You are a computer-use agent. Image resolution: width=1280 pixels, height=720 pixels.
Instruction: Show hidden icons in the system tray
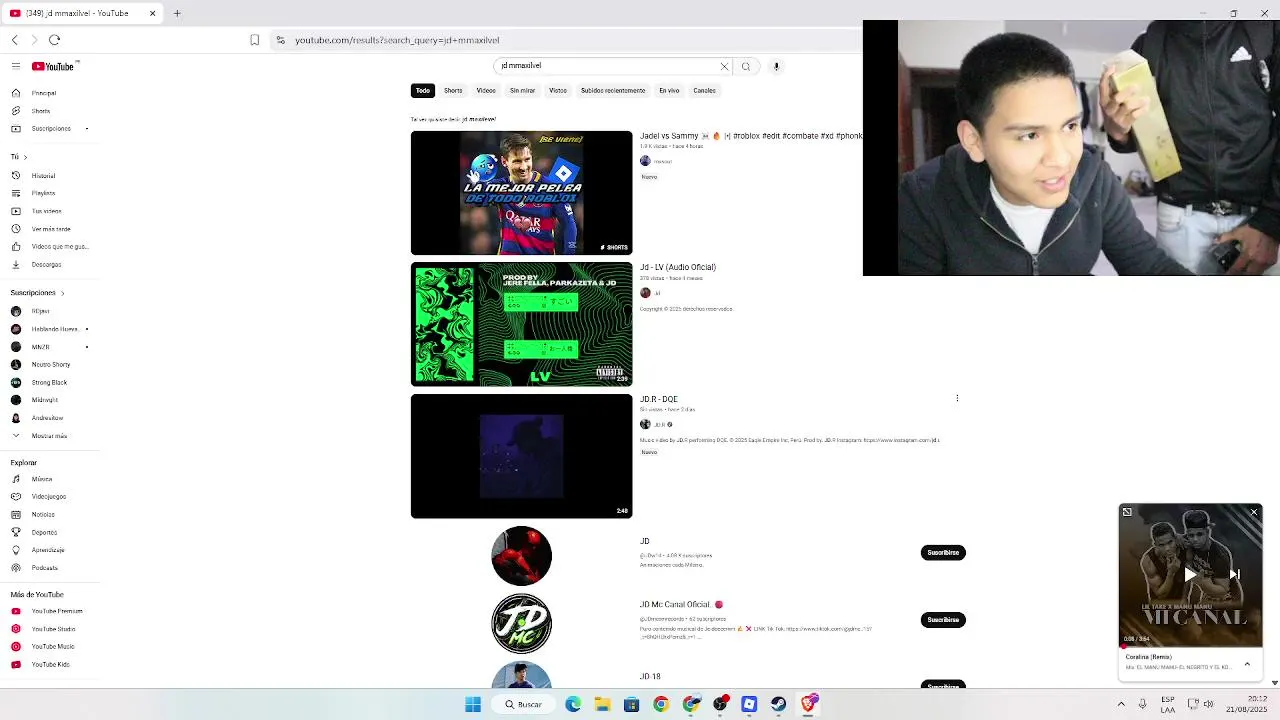tap(1121, 704)
